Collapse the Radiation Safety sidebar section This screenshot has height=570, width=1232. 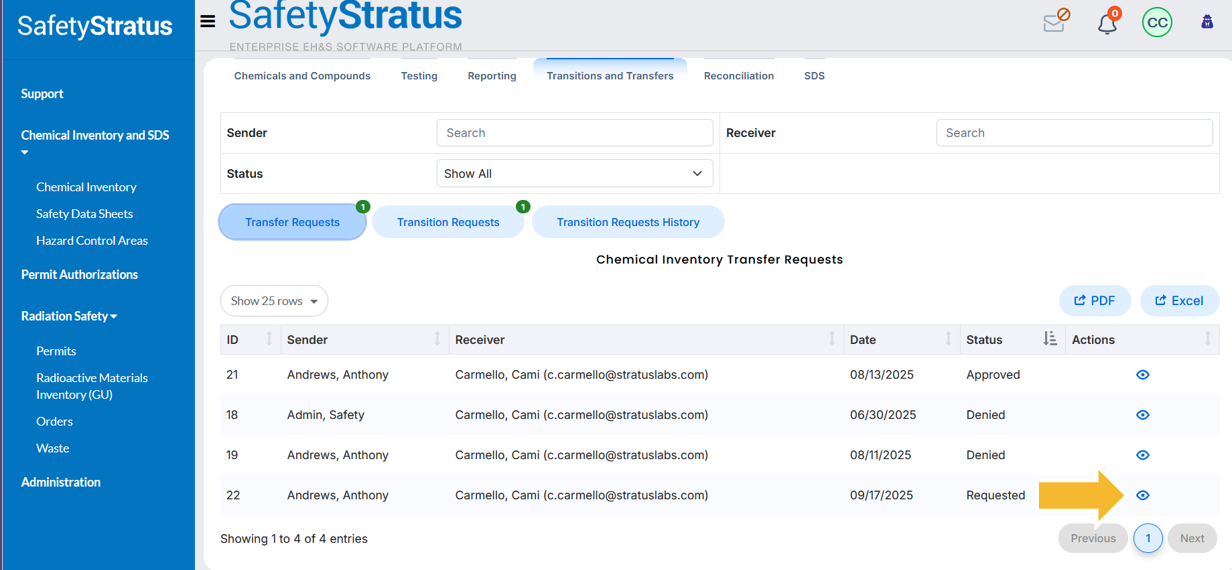coord(69,316)
